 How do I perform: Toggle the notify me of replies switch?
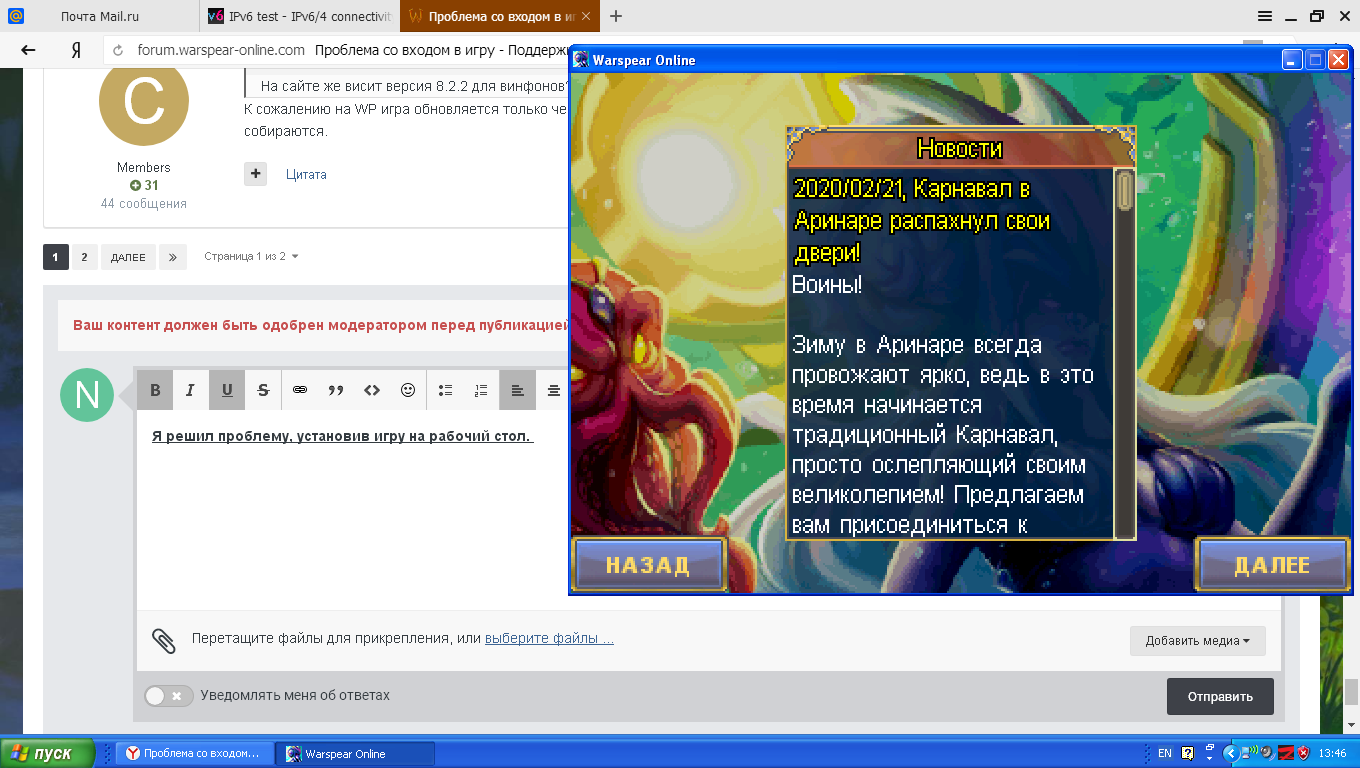click(x=169, y=696)
